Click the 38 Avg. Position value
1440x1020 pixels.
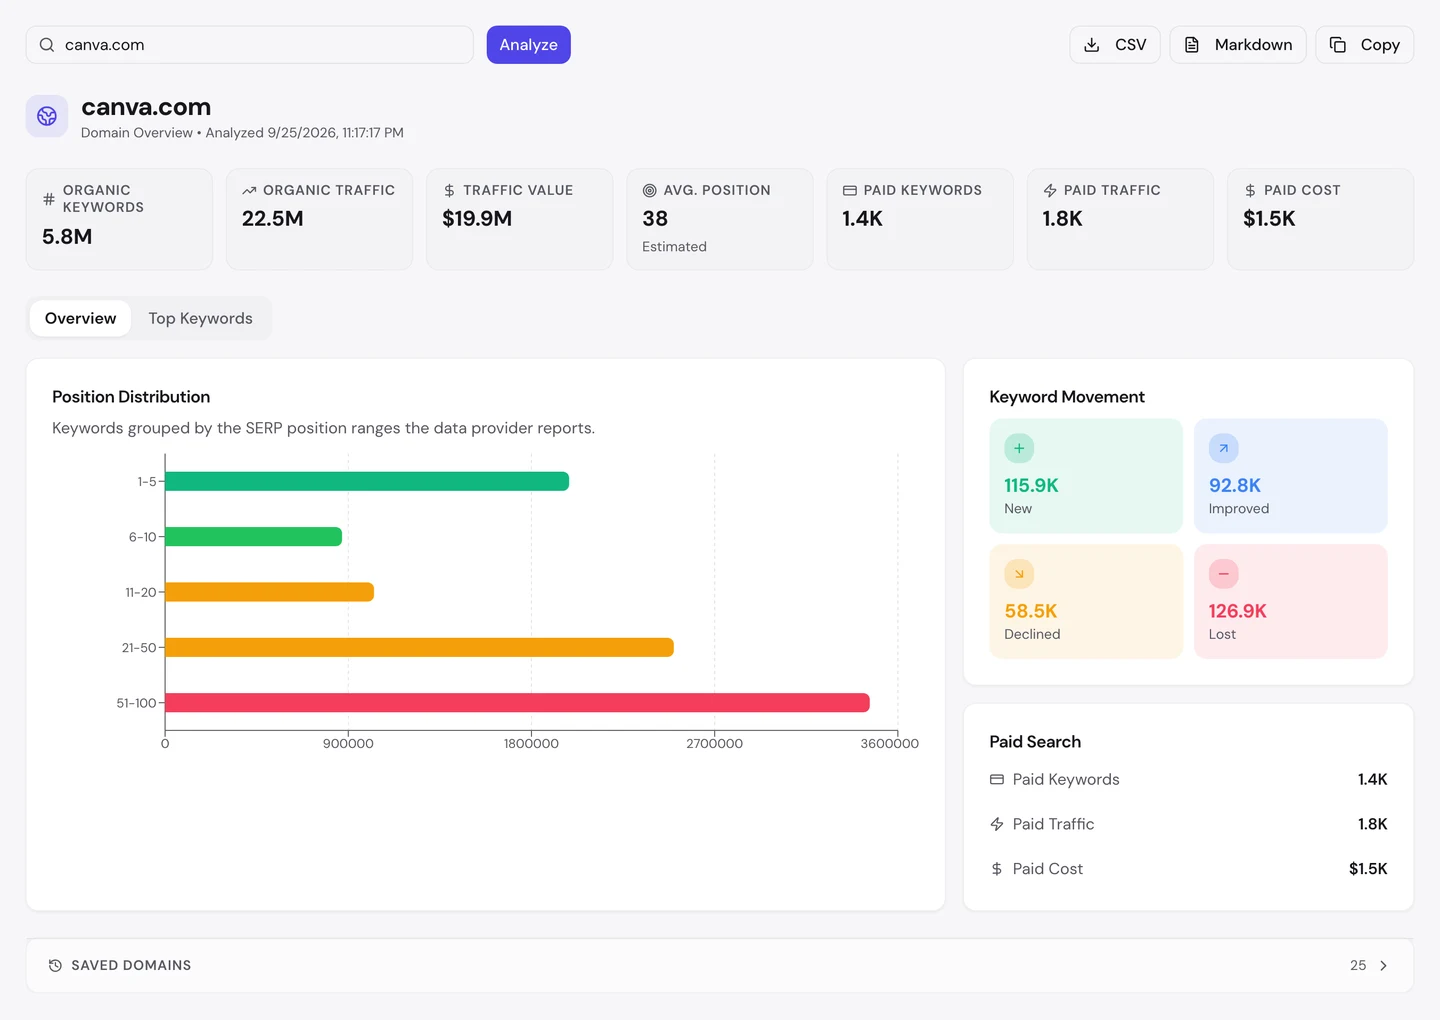pyautogui.click(x=655, y=219)
